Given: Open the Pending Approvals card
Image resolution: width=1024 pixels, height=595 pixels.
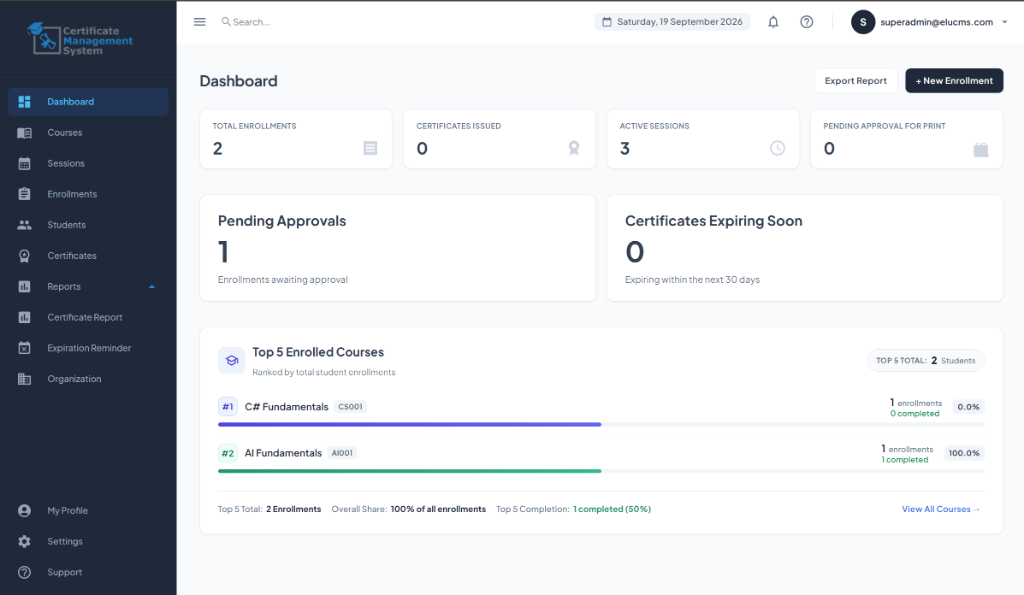Looking at the screenshot, I should click(398, 248).
